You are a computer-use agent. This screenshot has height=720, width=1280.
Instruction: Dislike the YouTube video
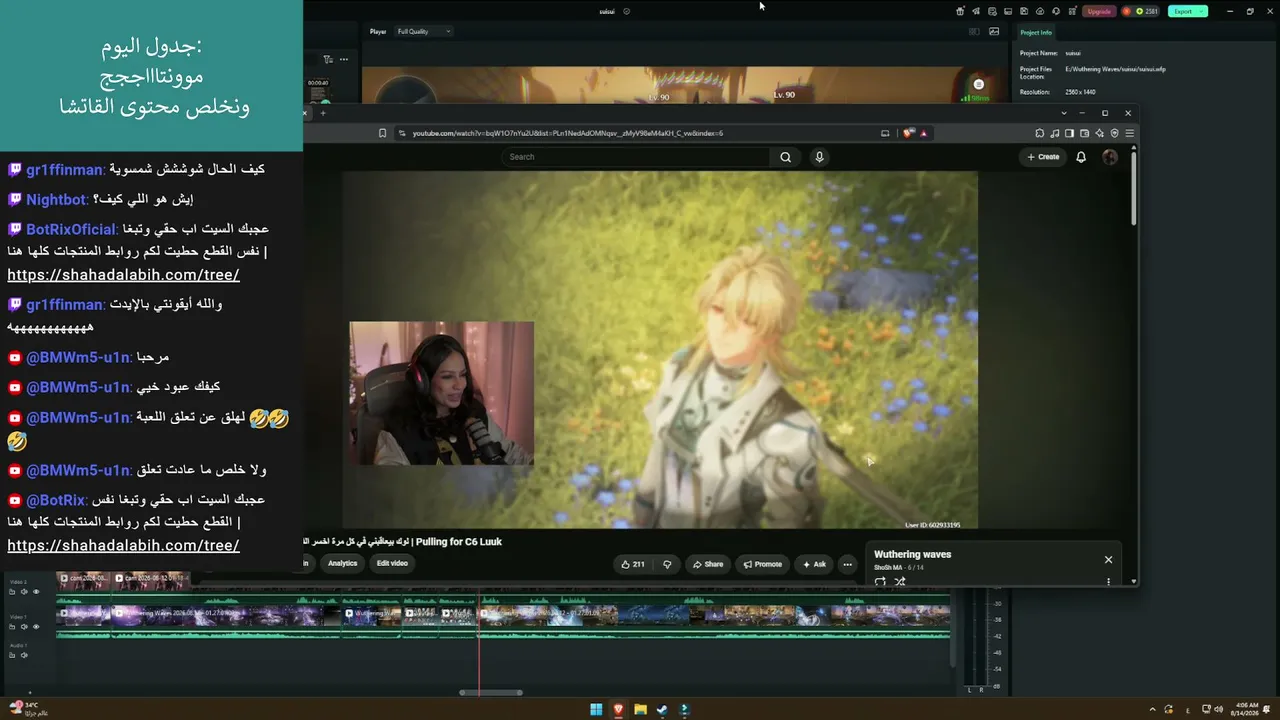click(667, 564)
